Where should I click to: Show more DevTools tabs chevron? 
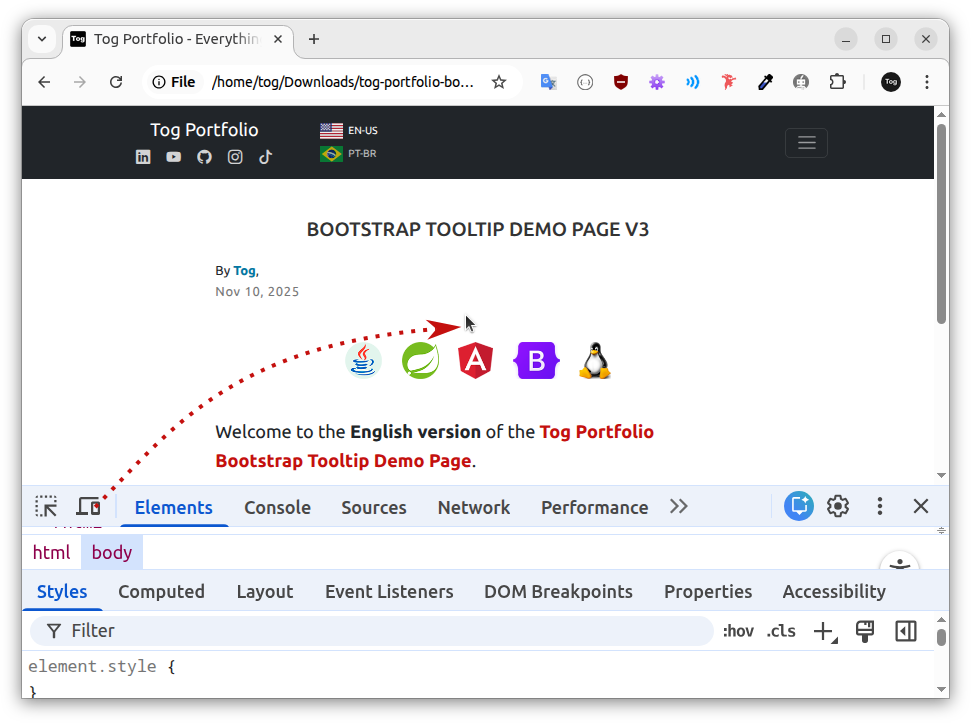pyautogui.click(x=679, y=506)
